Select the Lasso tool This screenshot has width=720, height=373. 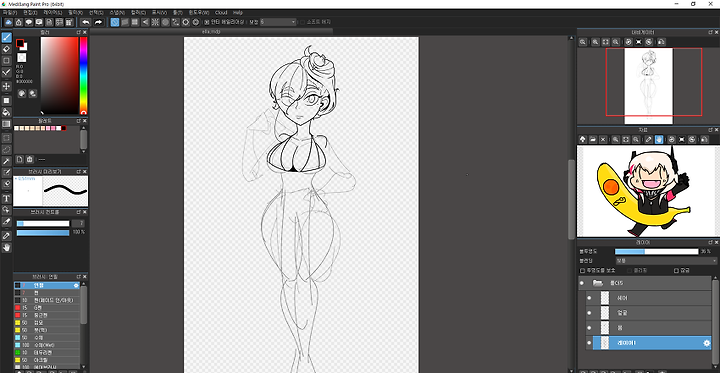[6, 149]
